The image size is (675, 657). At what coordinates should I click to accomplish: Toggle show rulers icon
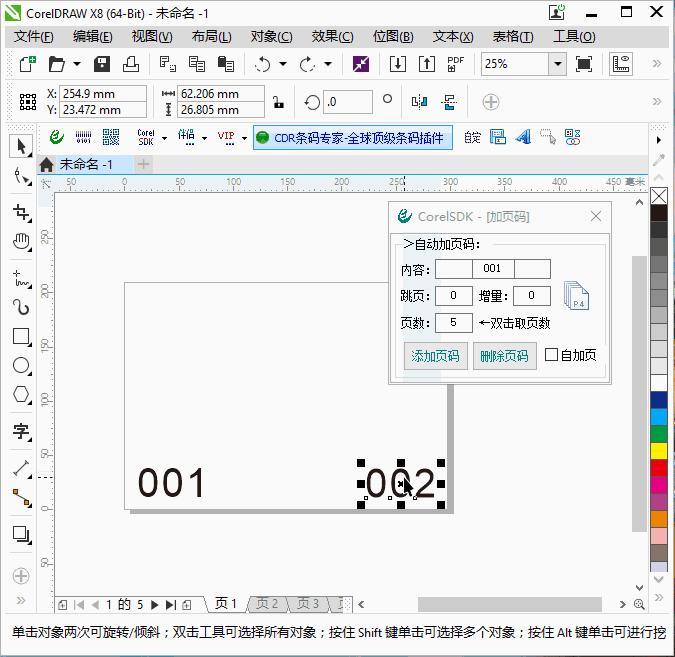pyautogui.click(x=620, y=64)
